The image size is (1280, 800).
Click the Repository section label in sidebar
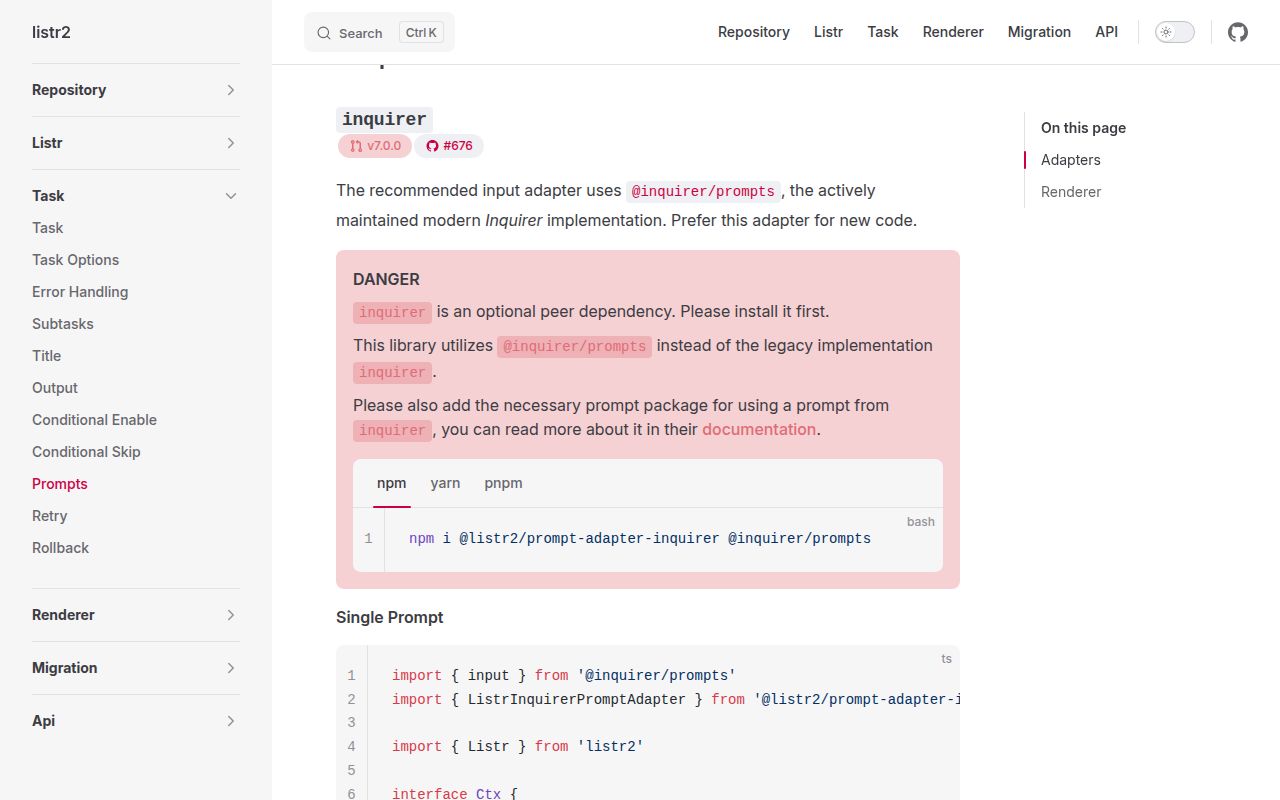coord(69,90)
